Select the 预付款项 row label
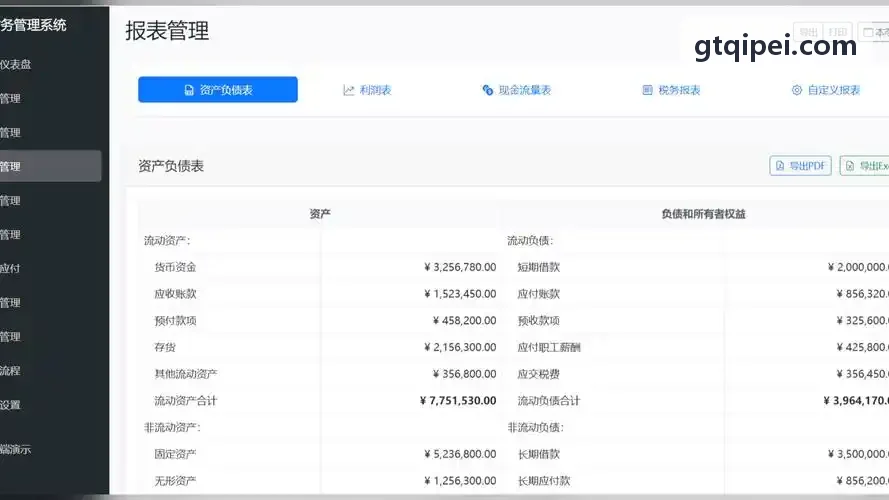 (x=175, y=320)
